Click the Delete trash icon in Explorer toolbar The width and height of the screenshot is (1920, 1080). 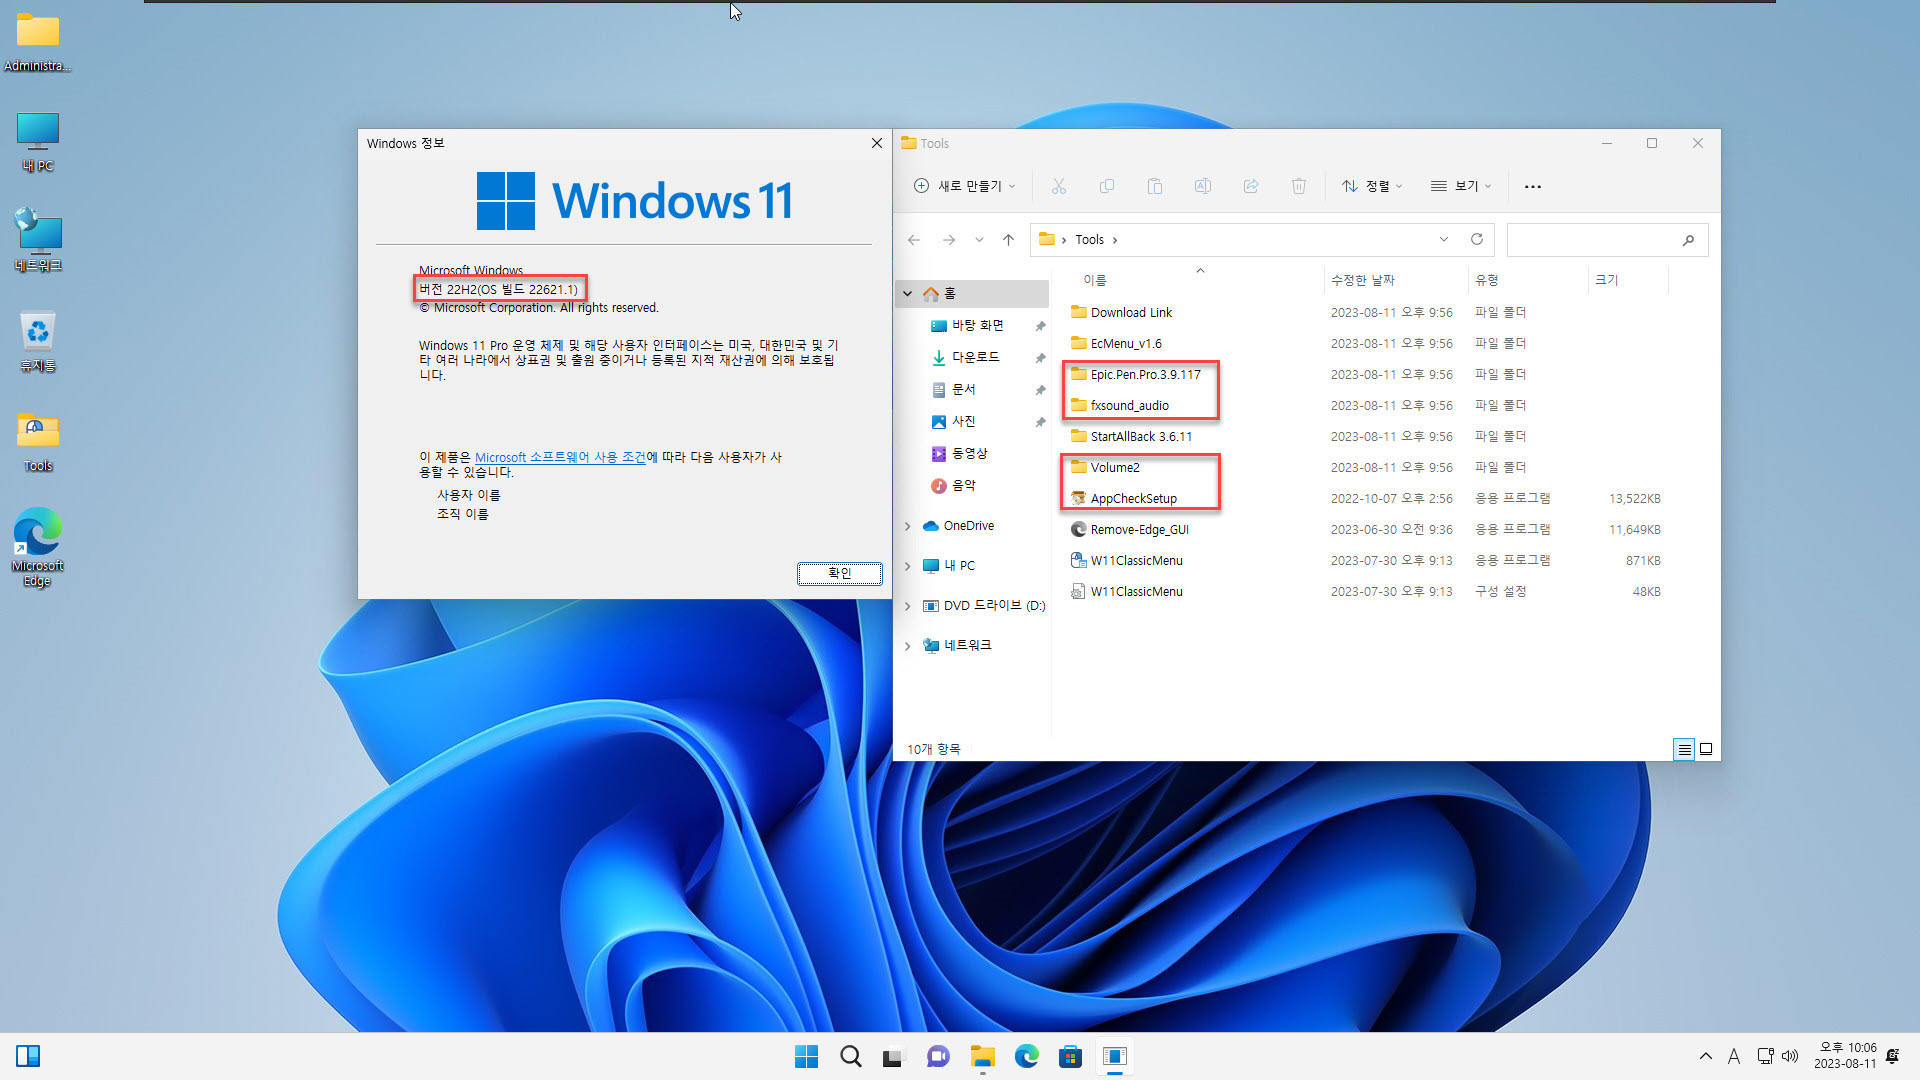1299,186
